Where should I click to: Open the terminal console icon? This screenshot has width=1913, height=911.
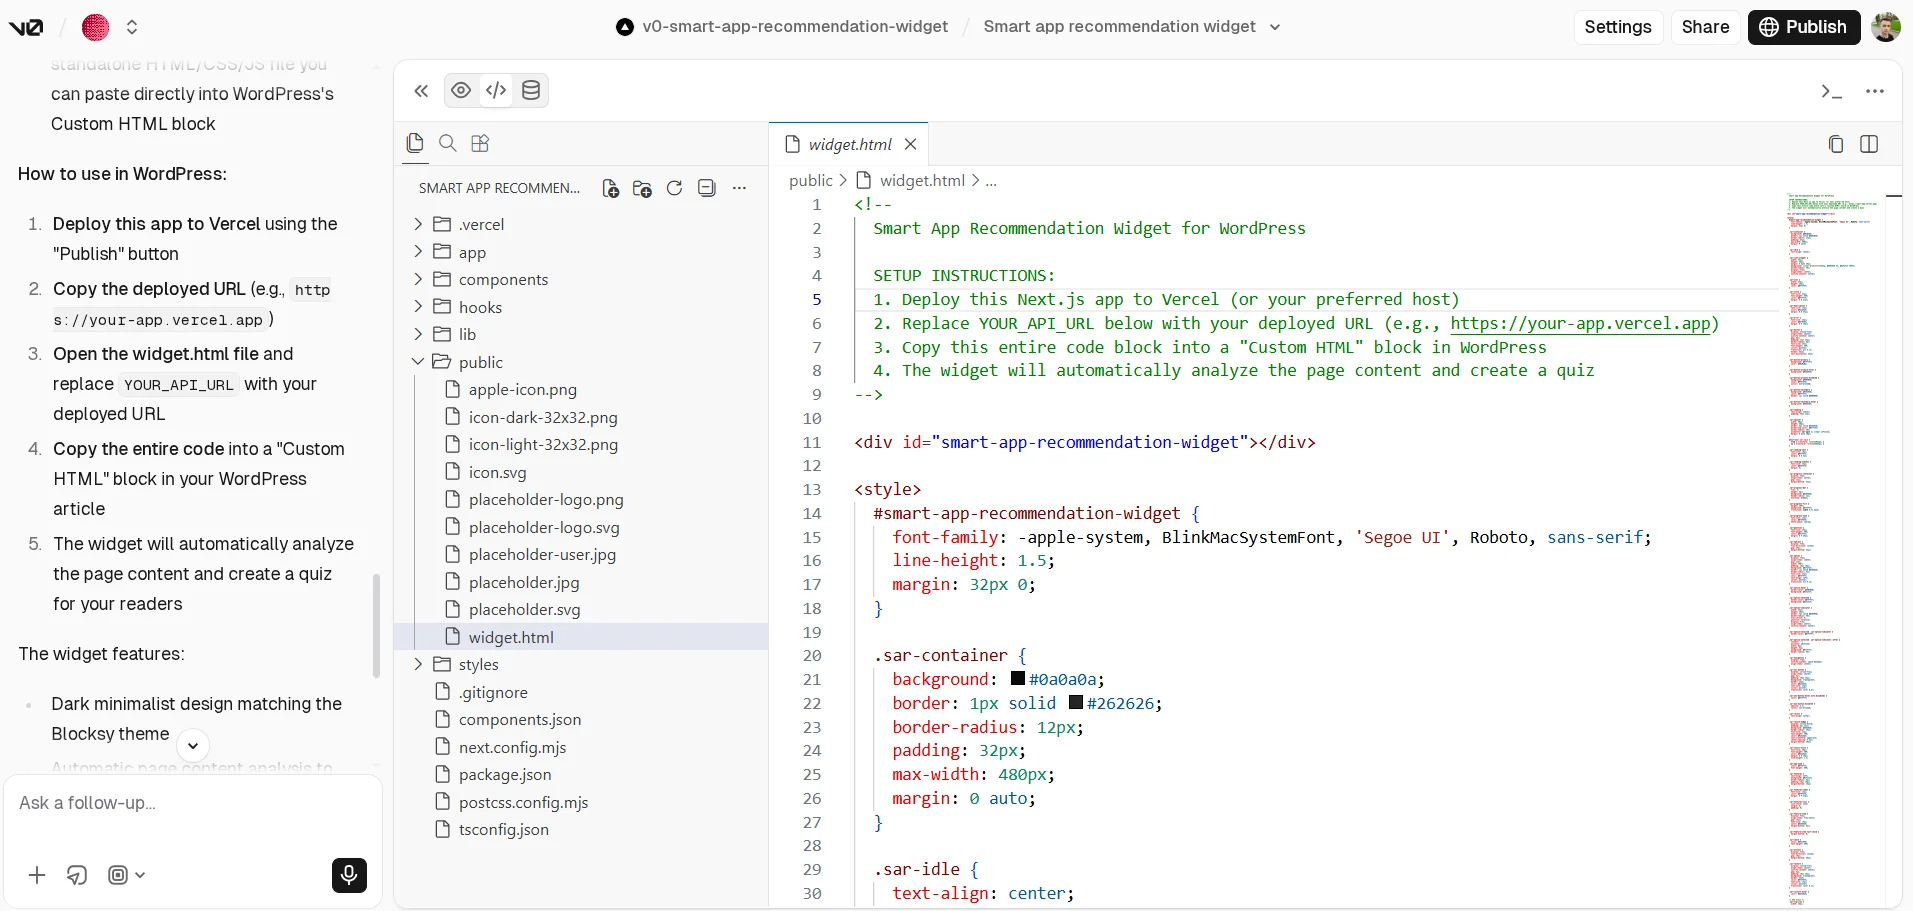1831,91
